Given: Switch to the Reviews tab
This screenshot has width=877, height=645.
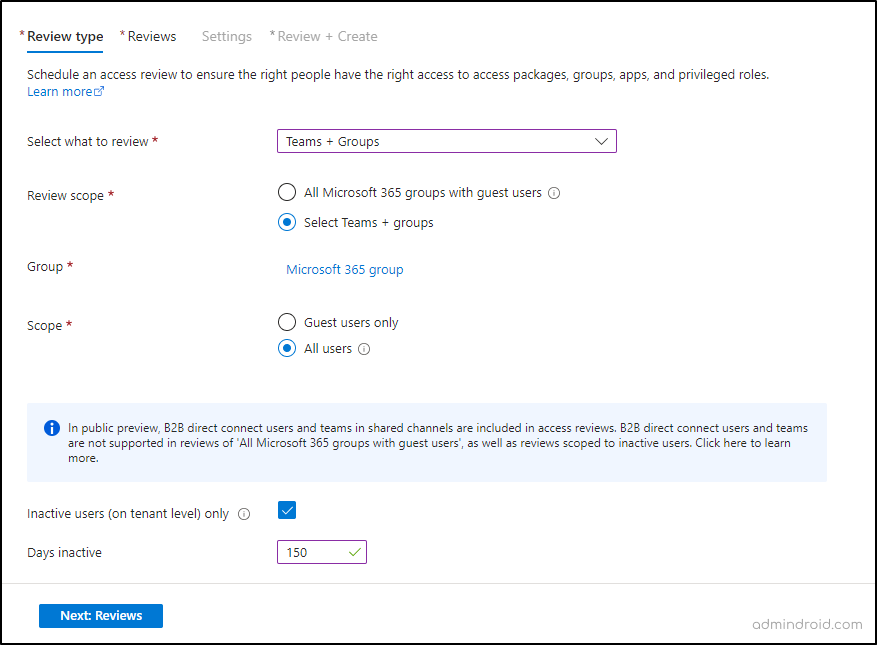Looking at the screenshot, I should [152, 36].
